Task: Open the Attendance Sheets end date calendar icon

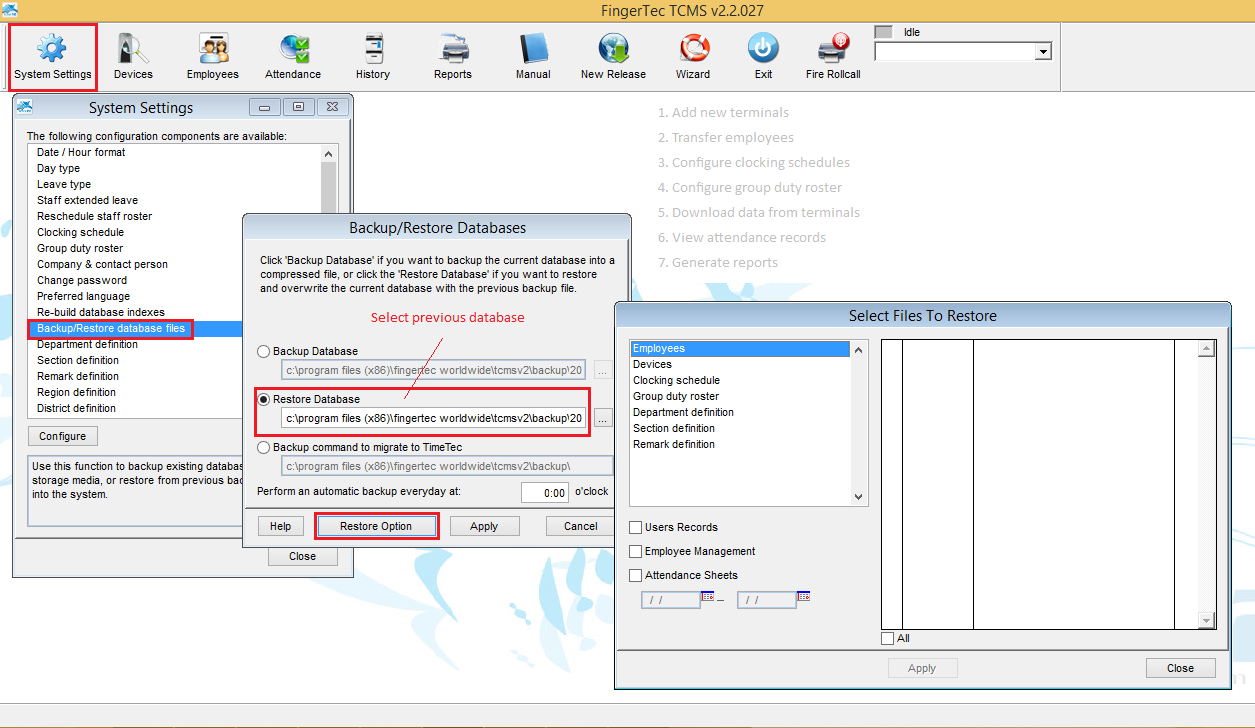Action: point(803,596)
